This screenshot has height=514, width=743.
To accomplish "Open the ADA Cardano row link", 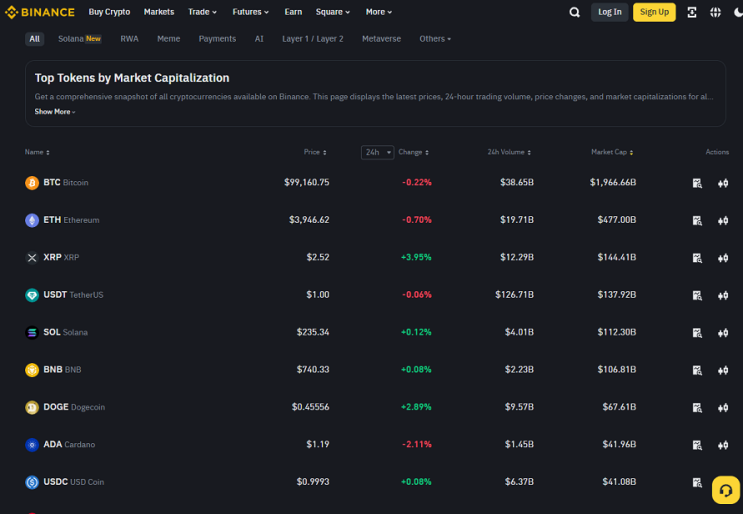I will 60,444.
